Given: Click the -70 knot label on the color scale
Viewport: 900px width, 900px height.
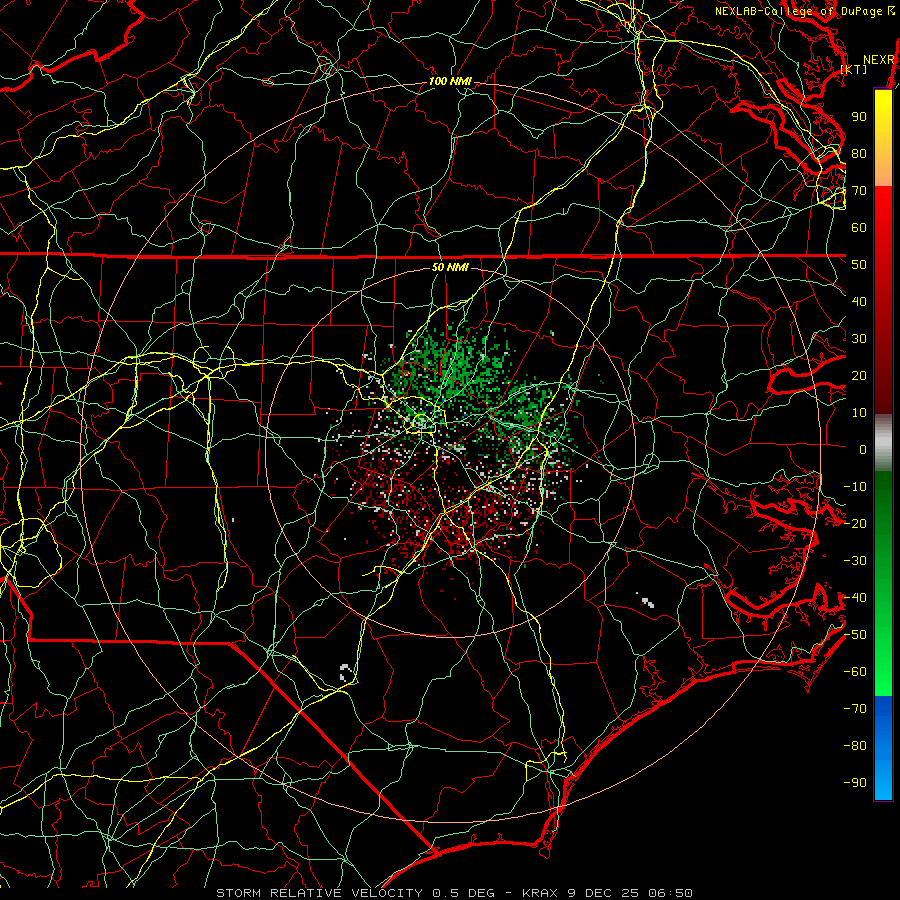Looking at the screenshot, I should 855,709.
